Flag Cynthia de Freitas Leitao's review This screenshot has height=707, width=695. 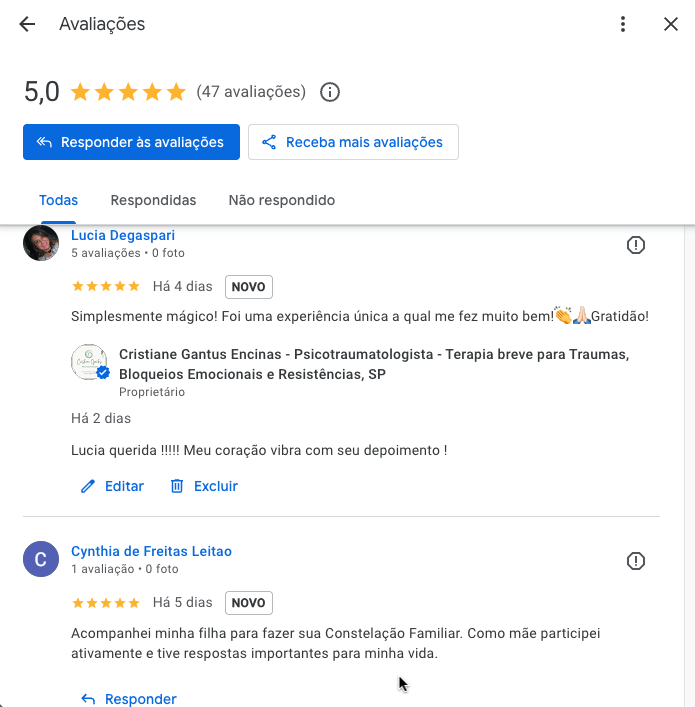point(636,561)
